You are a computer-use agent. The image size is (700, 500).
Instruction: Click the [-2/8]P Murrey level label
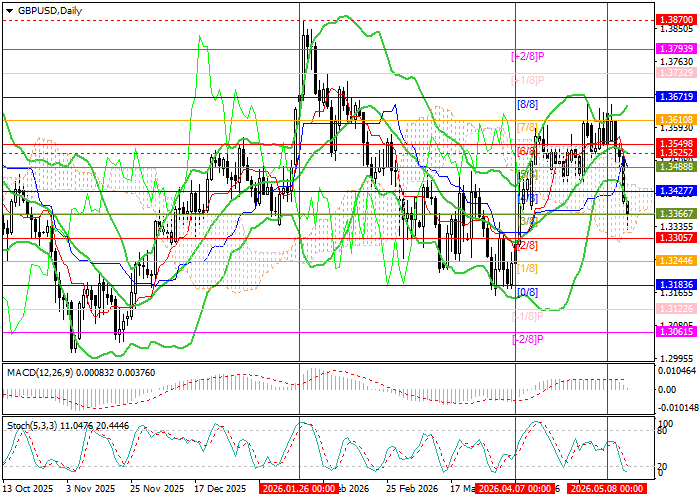click(x=528, y=339)
